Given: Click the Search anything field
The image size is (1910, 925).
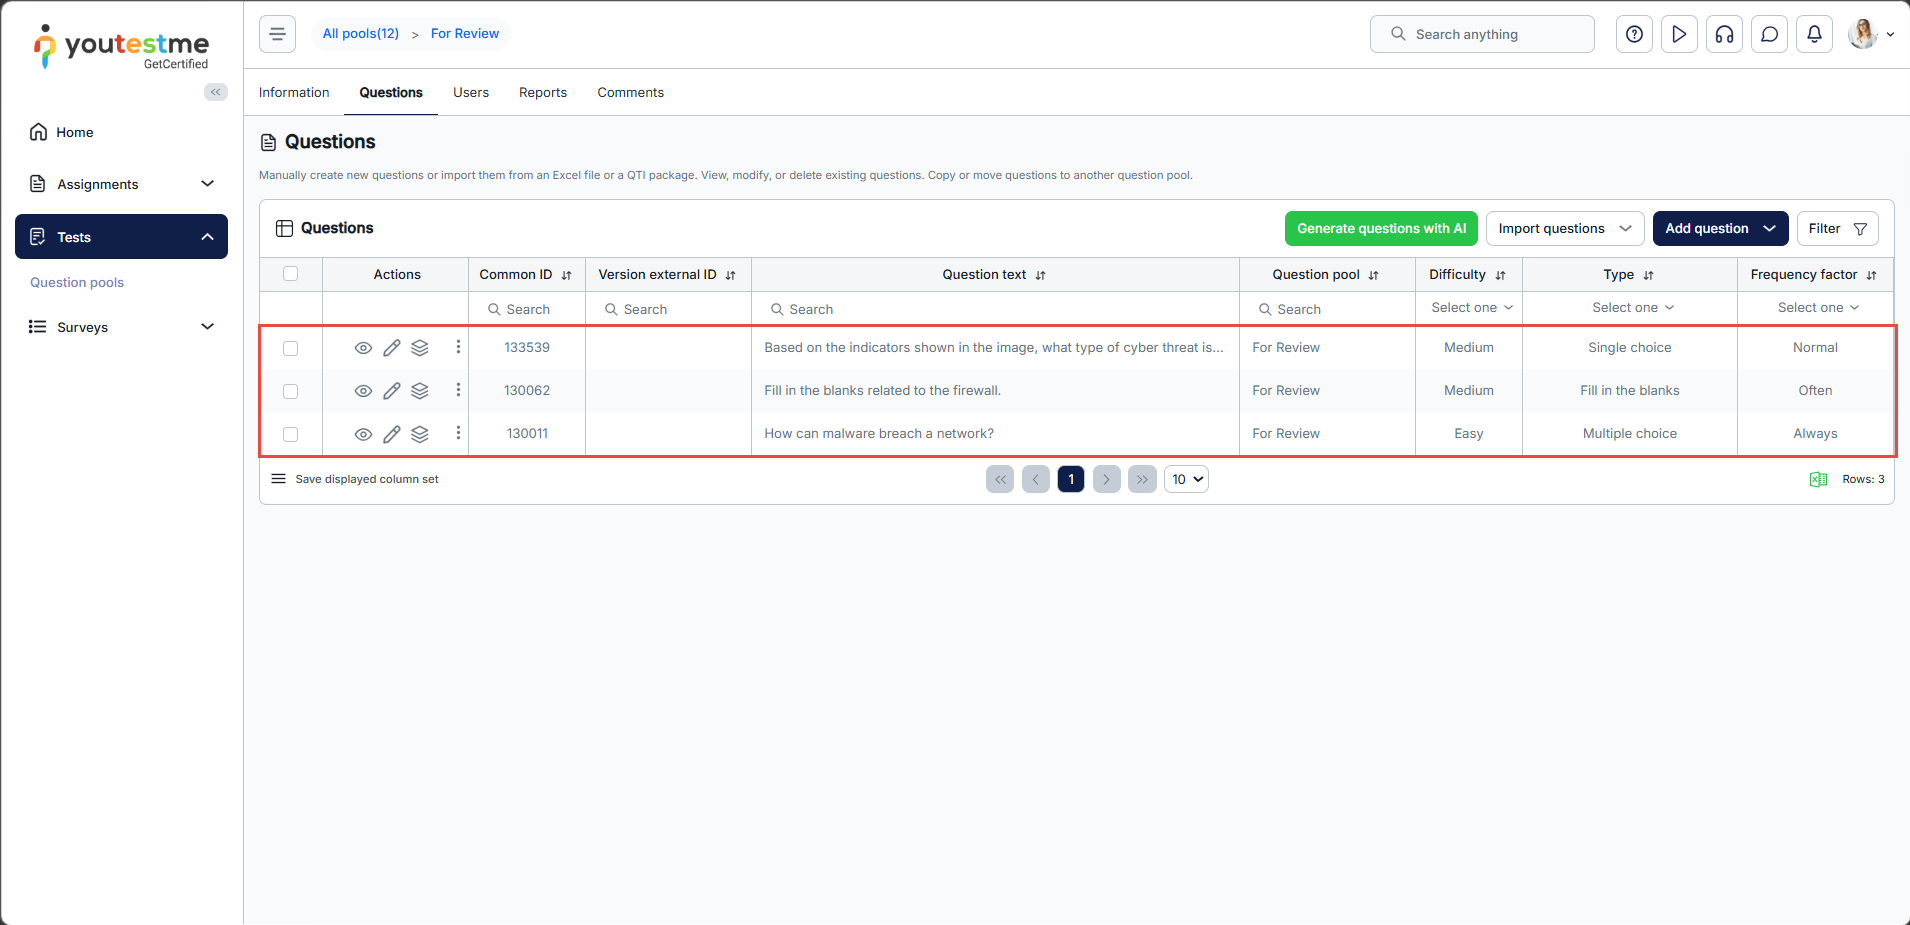Looking at the screenshot, I should [x=1482, y=34].
